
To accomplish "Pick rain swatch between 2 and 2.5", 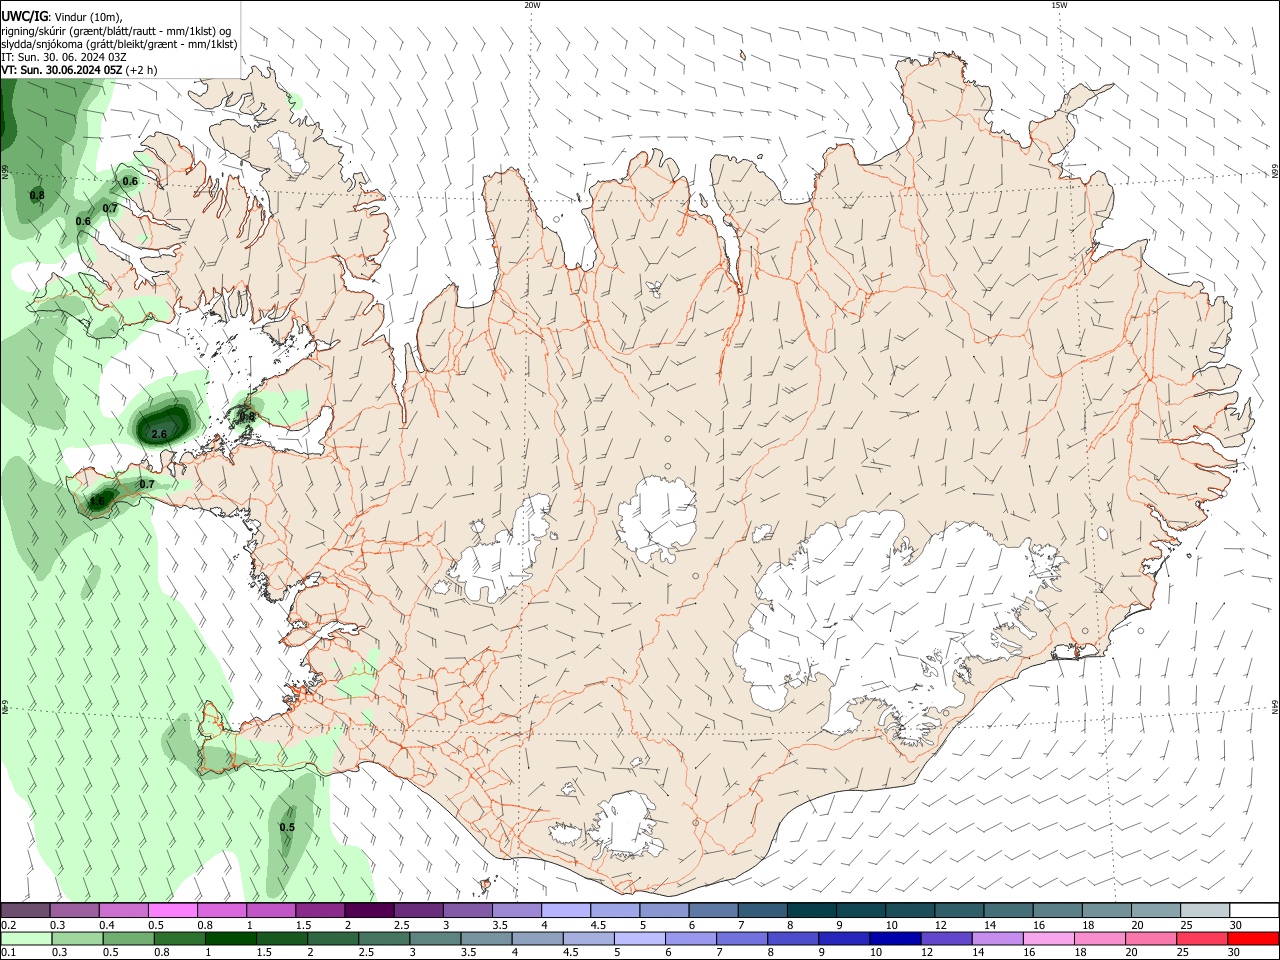I will (334, 938).
